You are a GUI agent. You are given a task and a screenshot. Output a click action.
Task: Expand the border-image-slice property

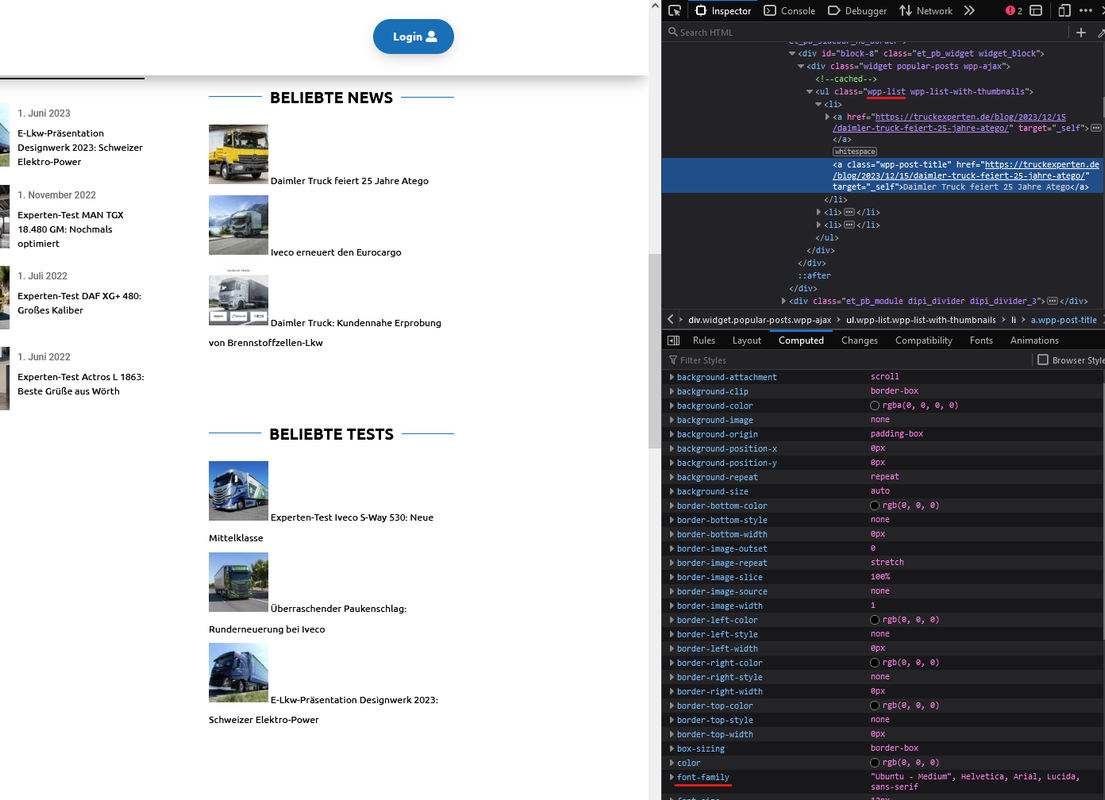(x=672, y=577)
